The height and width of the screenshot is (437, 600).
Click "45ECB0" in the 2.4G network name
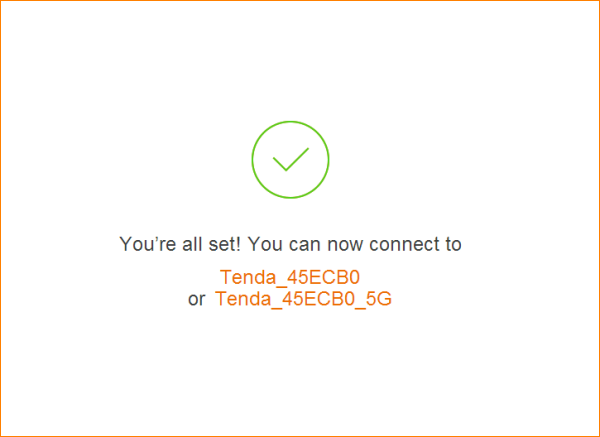pos(323,277)
